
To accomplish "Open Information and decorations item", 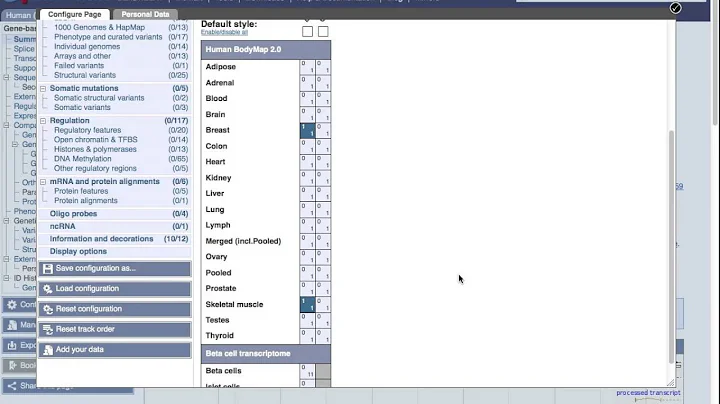I will 101,239.
